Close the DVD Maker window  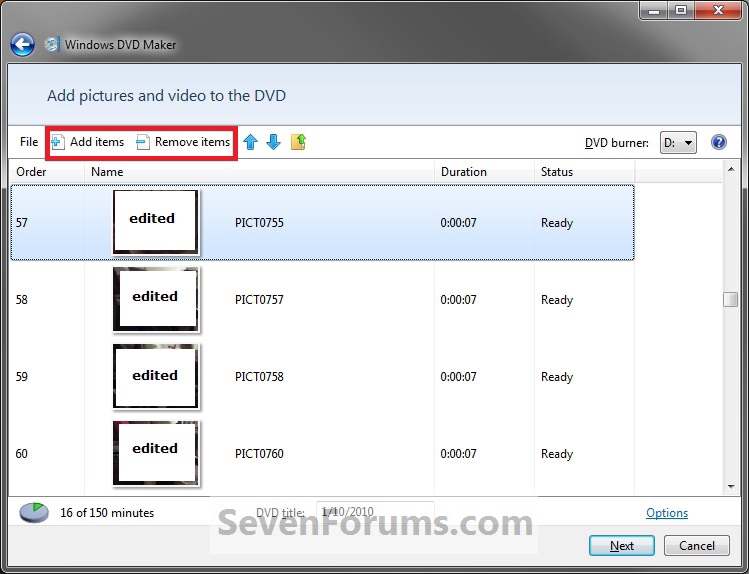pyautogui.click(x=718, y=11)
